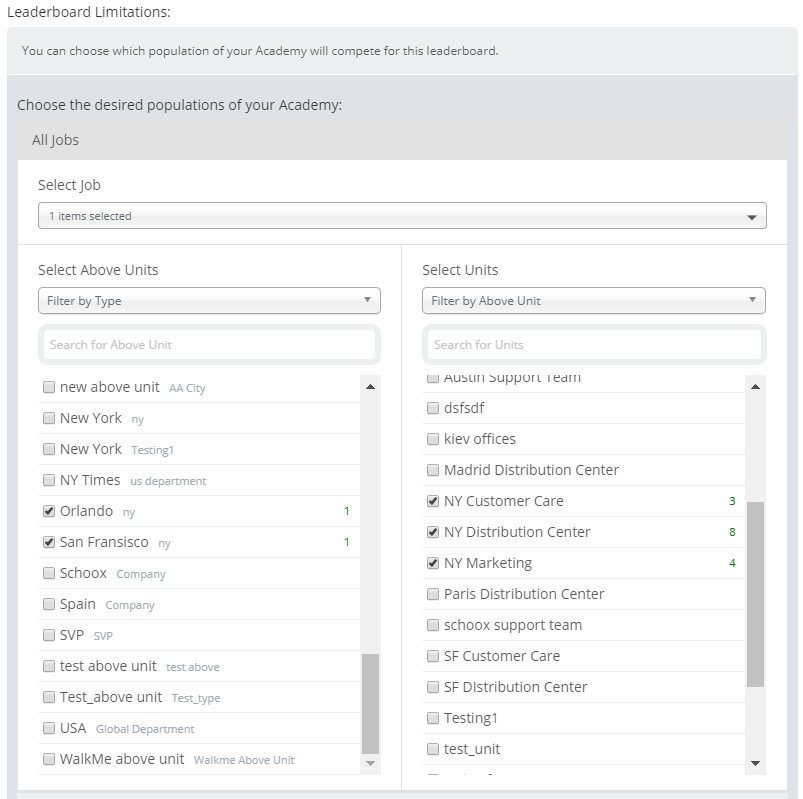Expand the Filter by Above Unit dropdown
The image size is (803, 799).
pyautogui.click(x=594, y=300)
